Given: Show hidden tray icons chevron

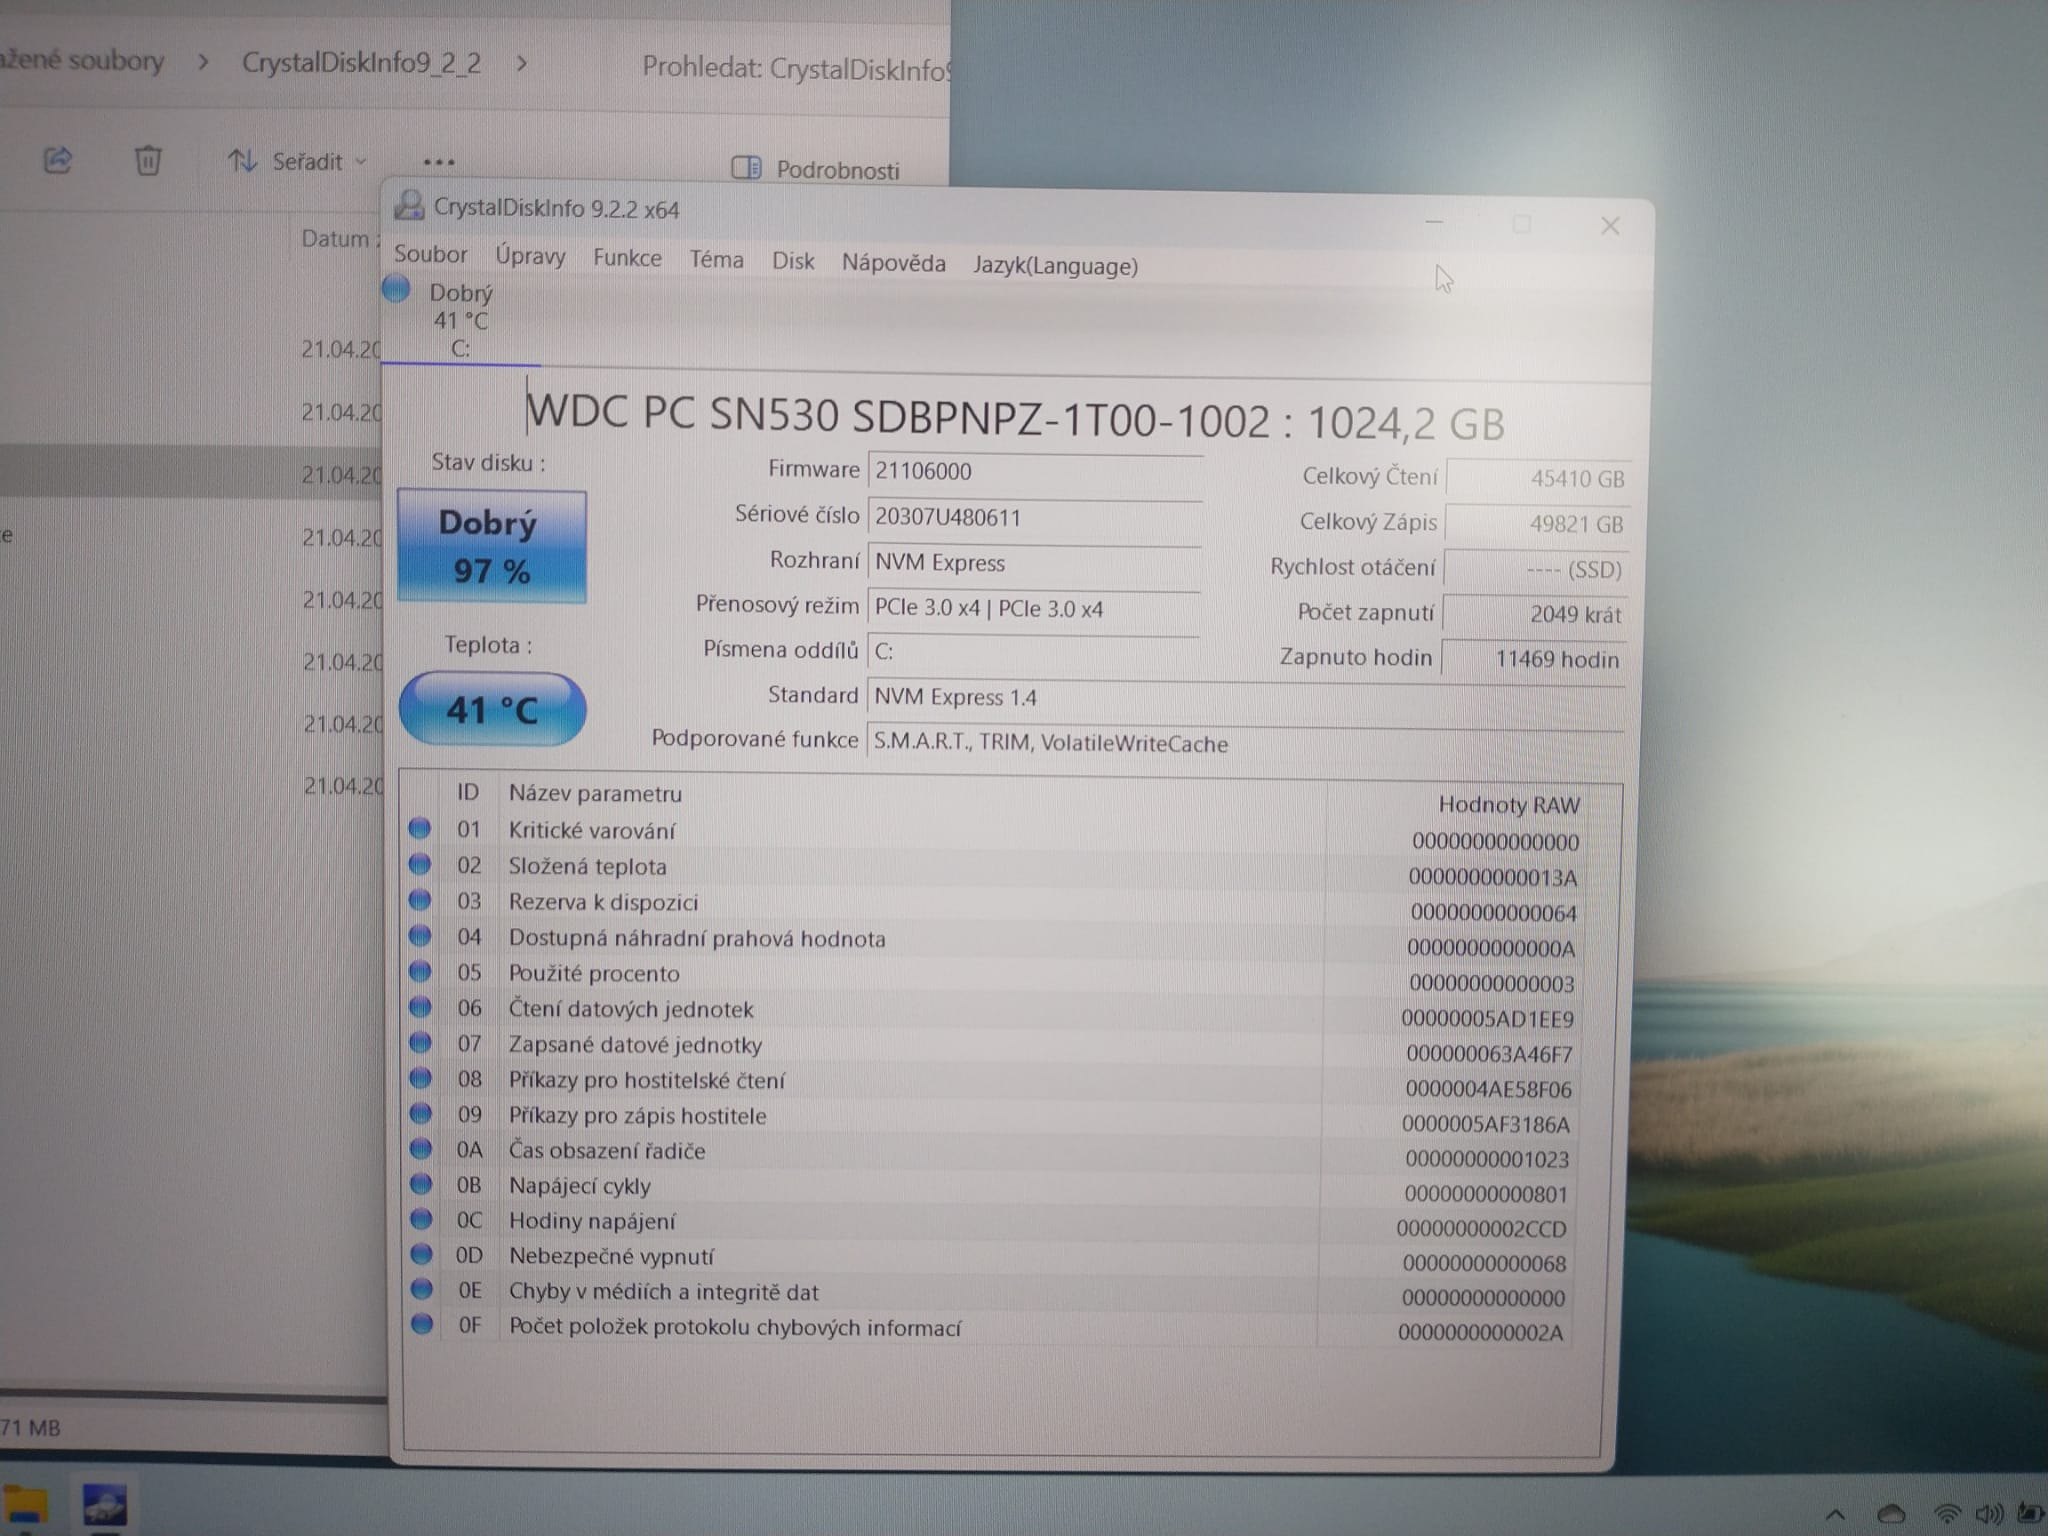Looking at the screenshot, I should (1835, 1514).
